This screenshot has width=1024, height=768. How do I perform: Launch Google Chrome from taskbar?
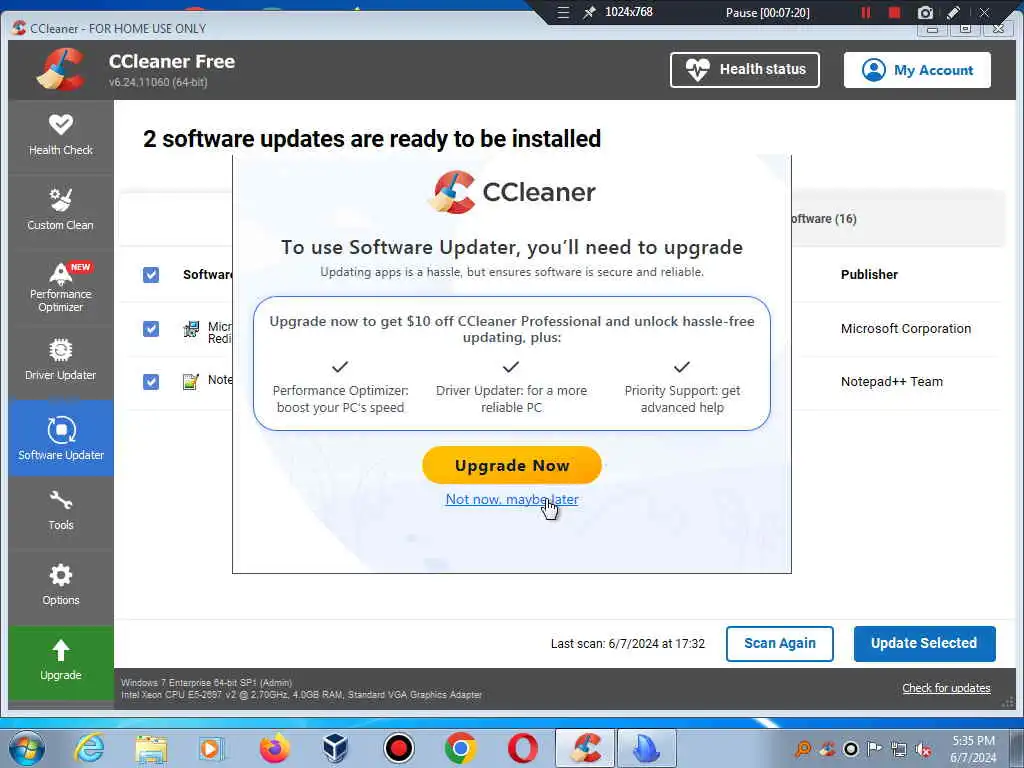coord(460,748)
